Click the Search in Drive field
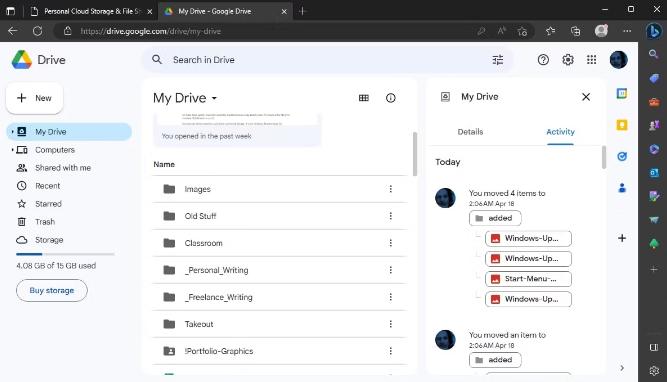The height and width of the screenshot is (382, 667). click(328, 60)
